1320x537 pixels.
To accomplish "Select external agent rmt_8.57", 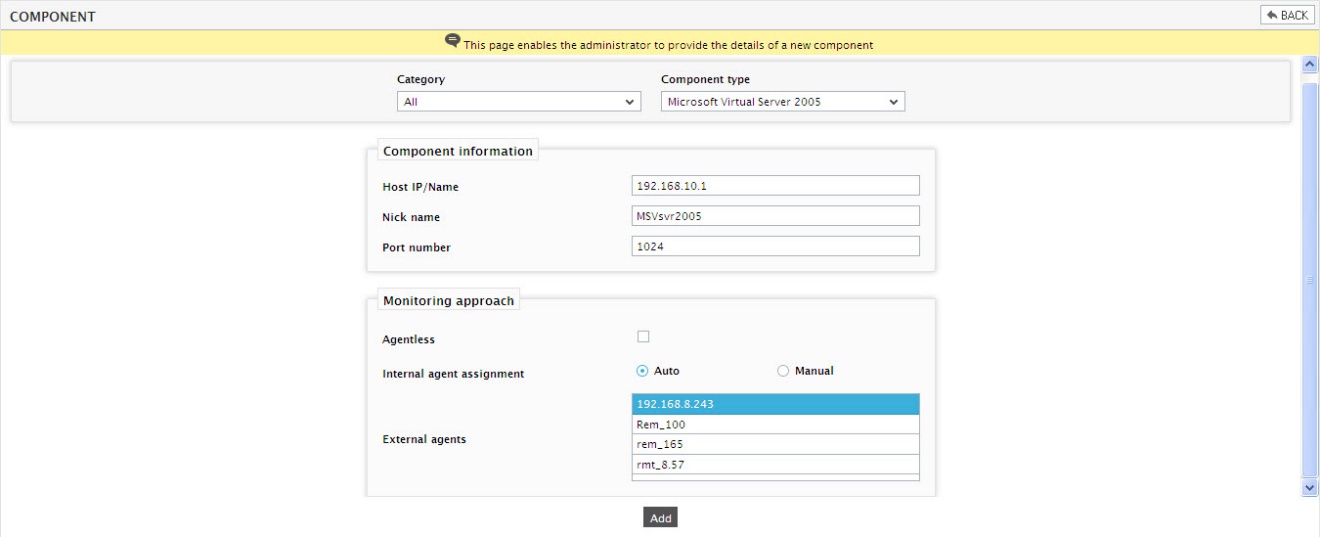I will point(775,464).
